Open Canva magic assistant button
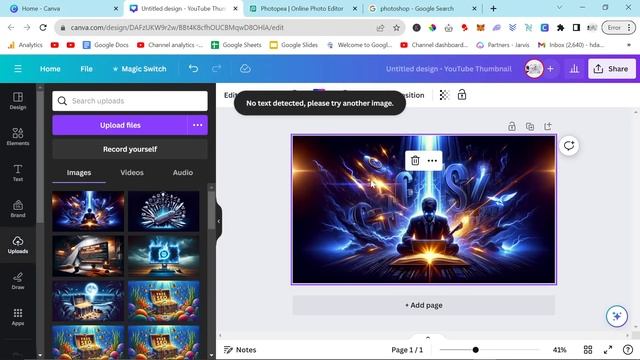 pyautogui.click(x=617, y=316)
